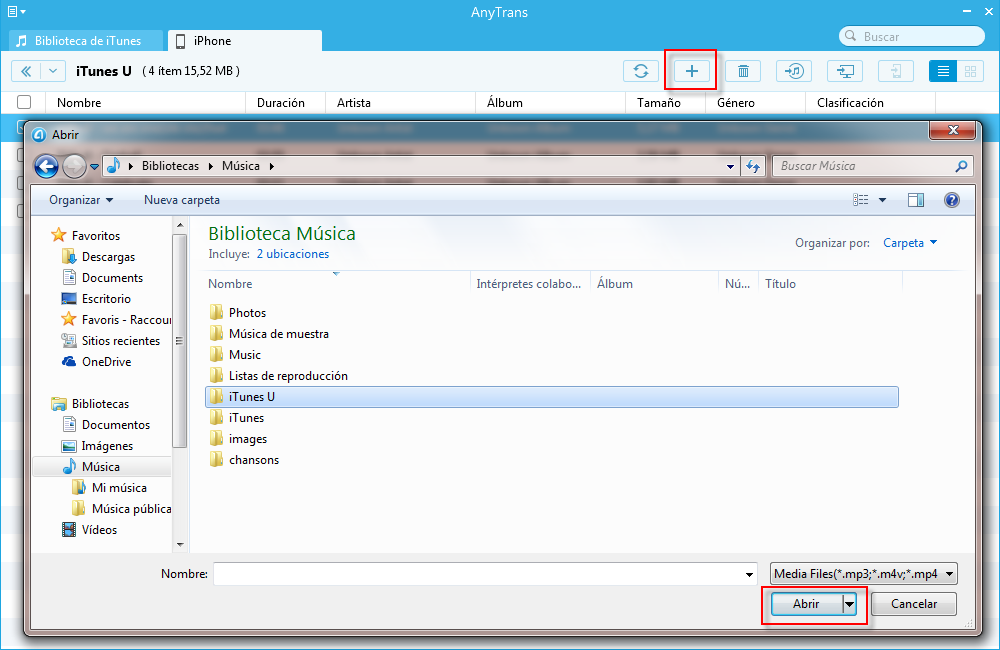
Task: Click the AnyTrans refresh icon
Action: pos(640,71)
